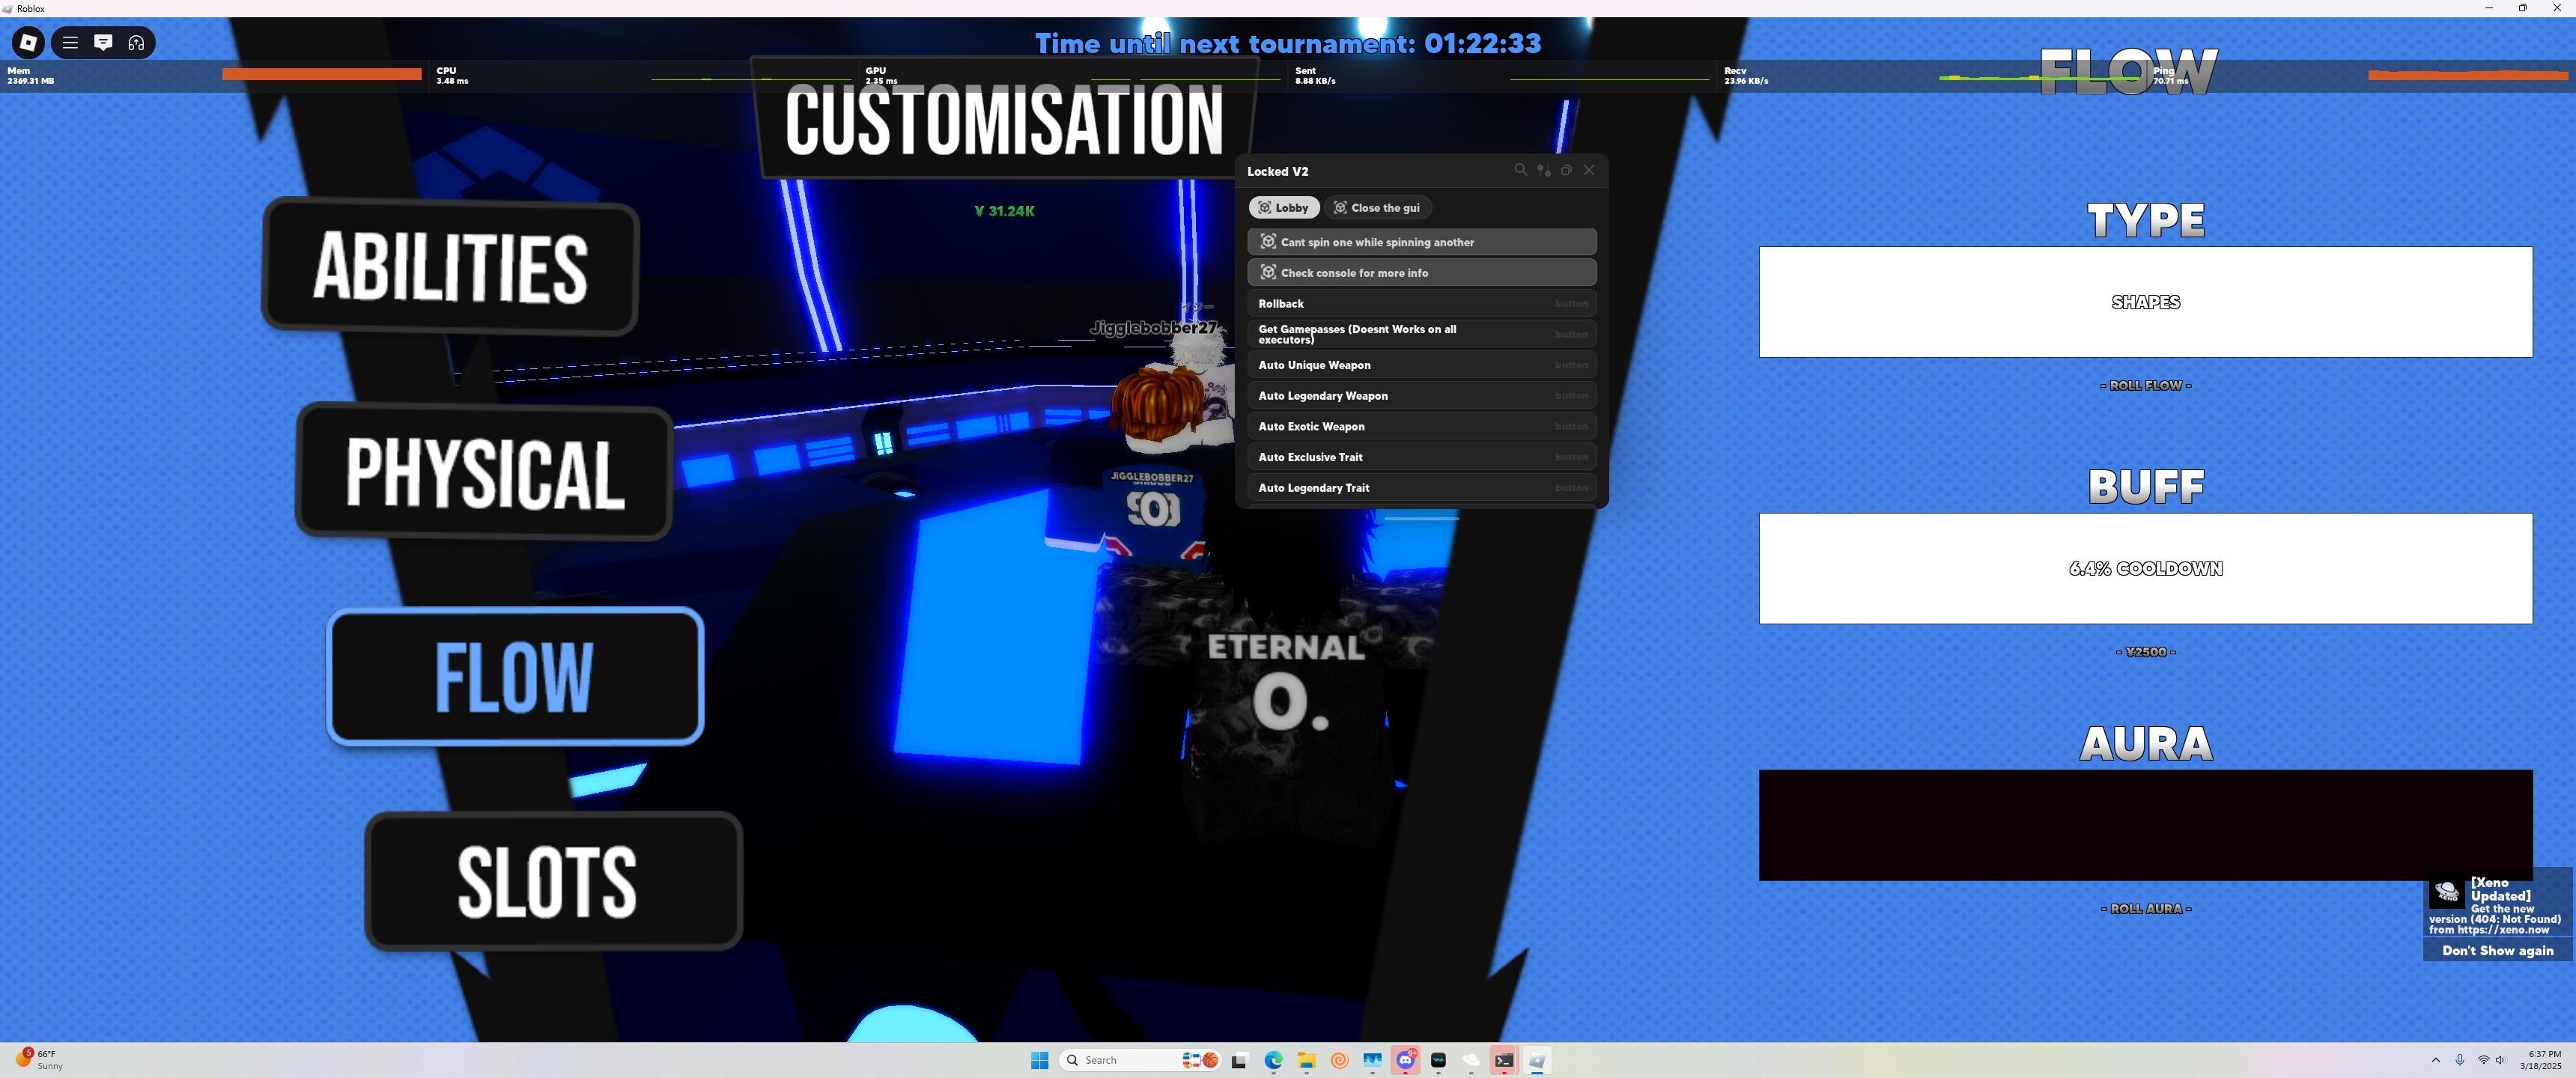Click ROLL FLOW under Type
Screen dimensions: 2576x1078
[2145, 385]
